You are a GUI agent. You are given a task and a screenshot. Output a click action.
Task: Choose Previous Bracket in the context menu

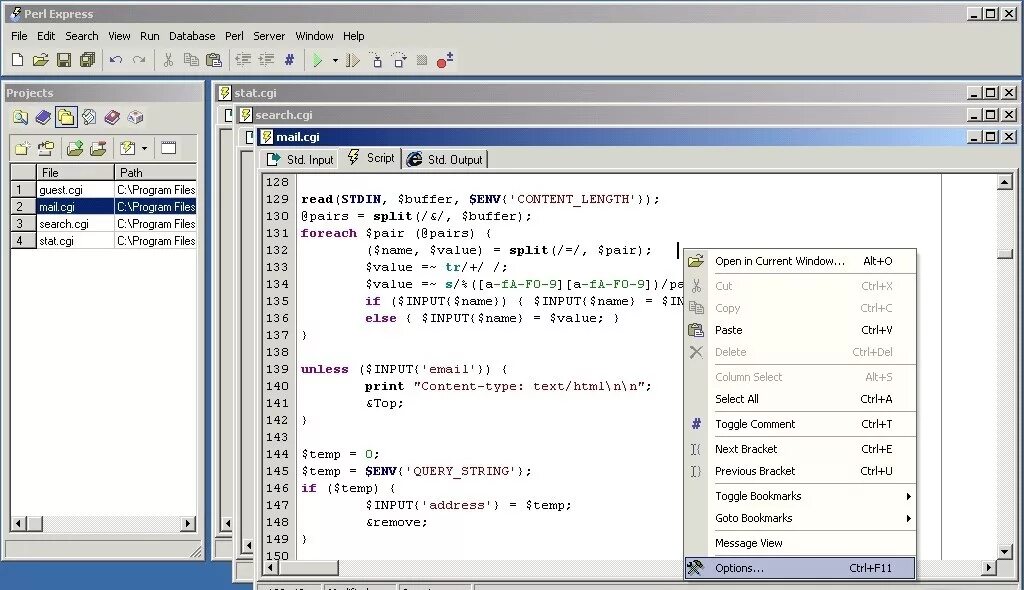[x=800, y=471]
